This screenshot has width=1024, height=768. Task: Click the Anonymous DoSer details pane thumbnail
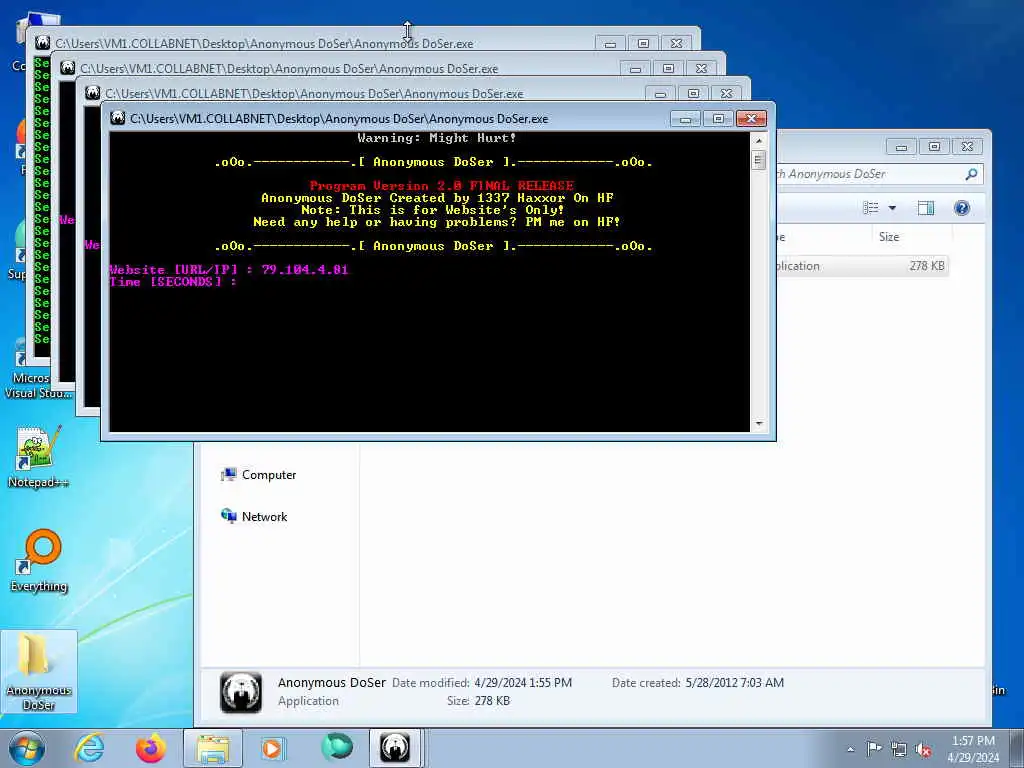tap(241, 692)
